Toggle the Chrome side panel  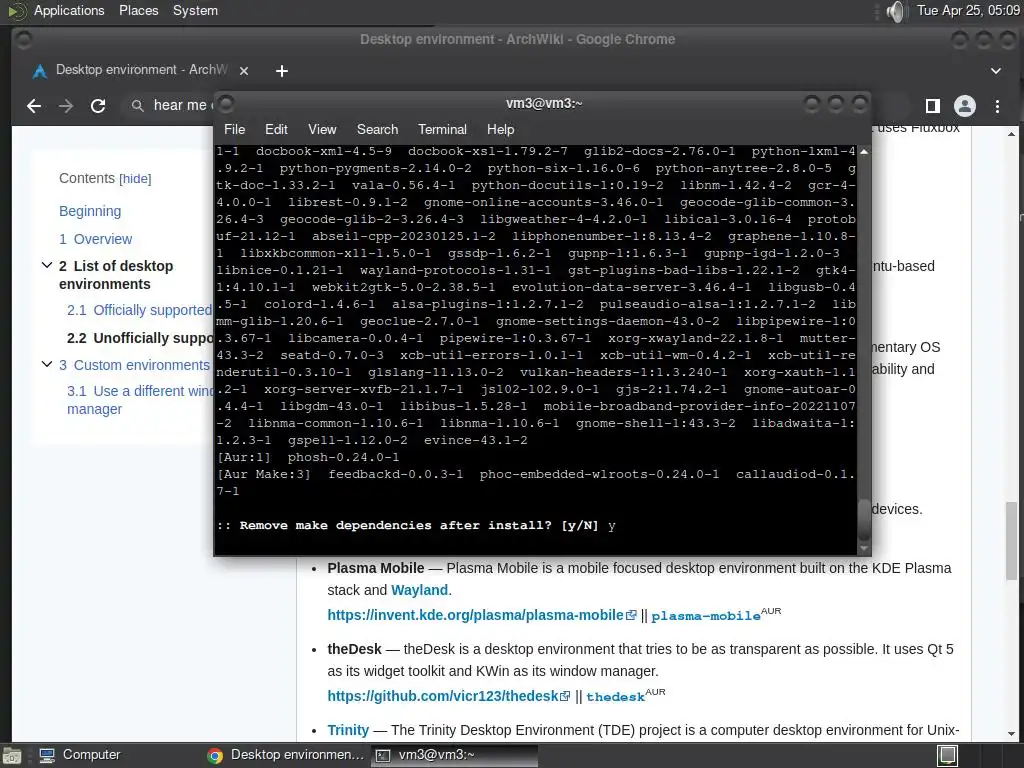tap(933, 106)
